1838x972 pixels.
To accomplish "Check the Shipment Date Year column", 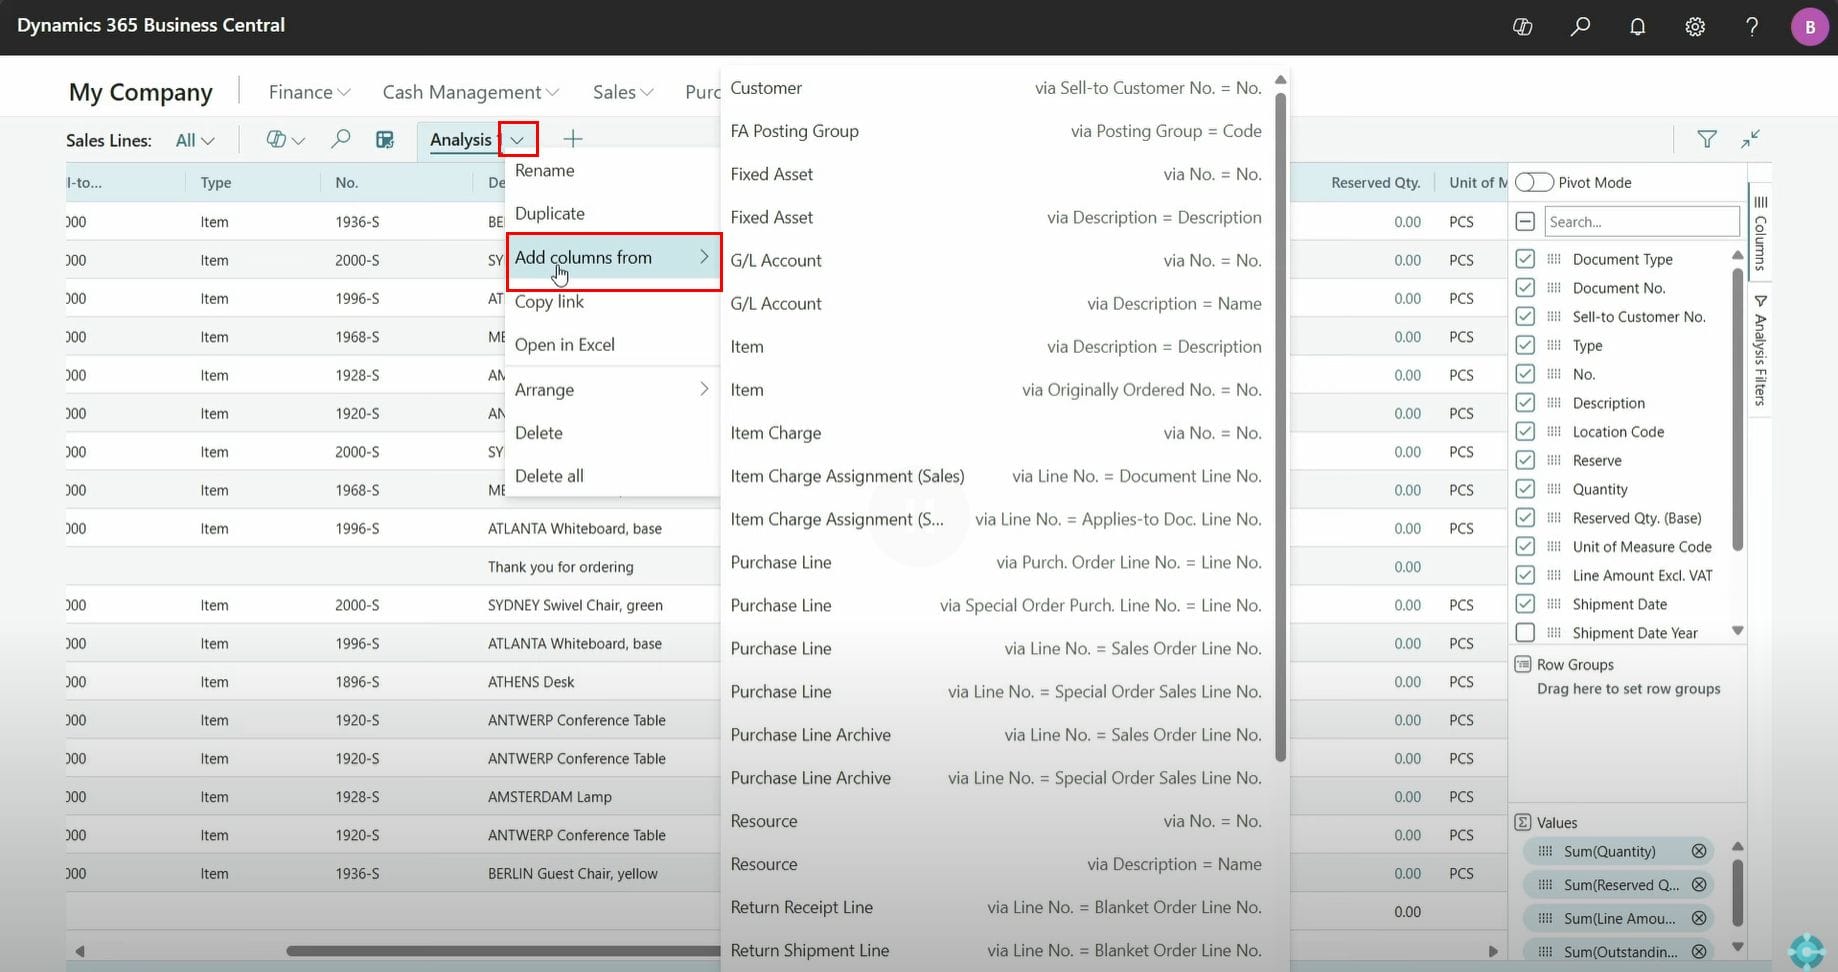I will [1526, 632].
